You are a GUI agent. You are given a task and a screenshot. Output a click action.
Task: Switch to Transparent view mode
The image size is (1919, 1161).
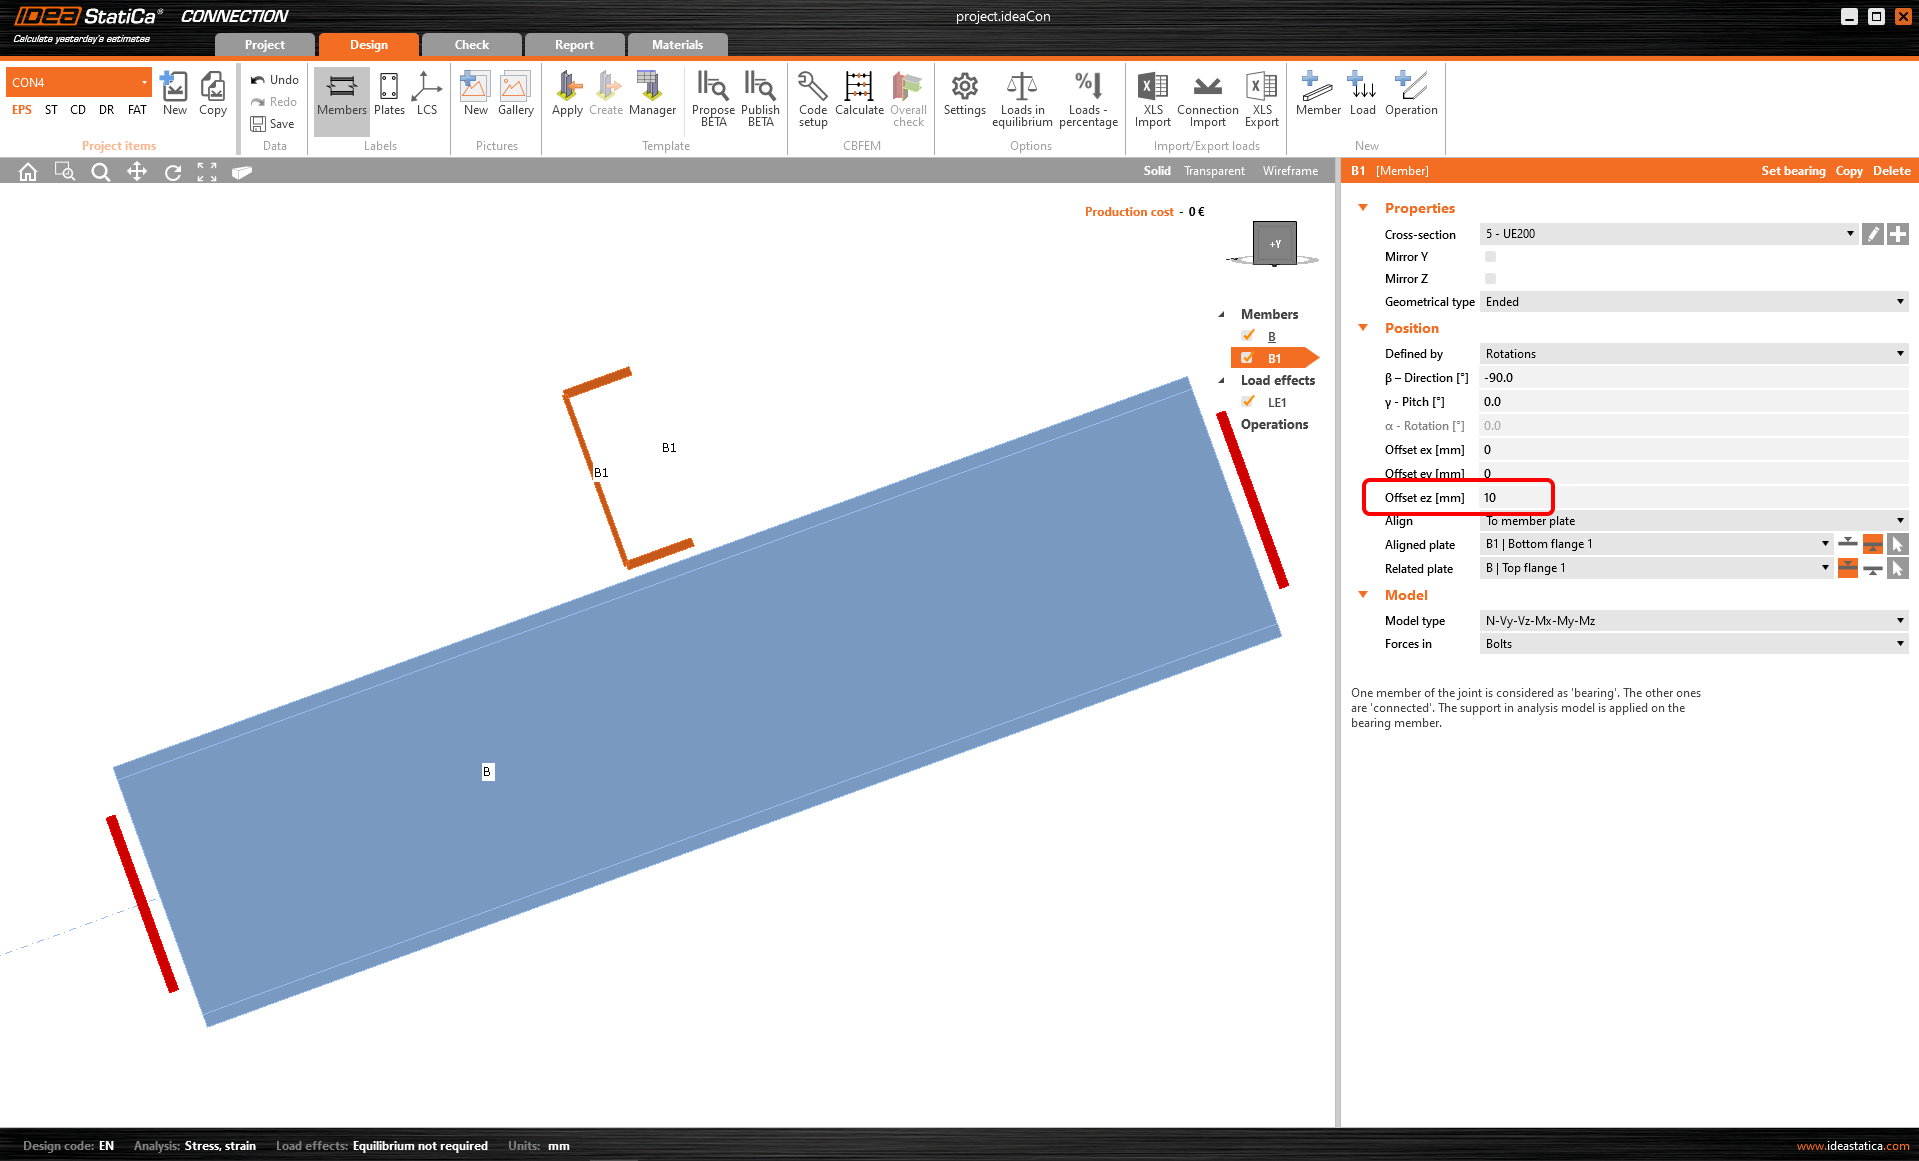(1214, 171)
